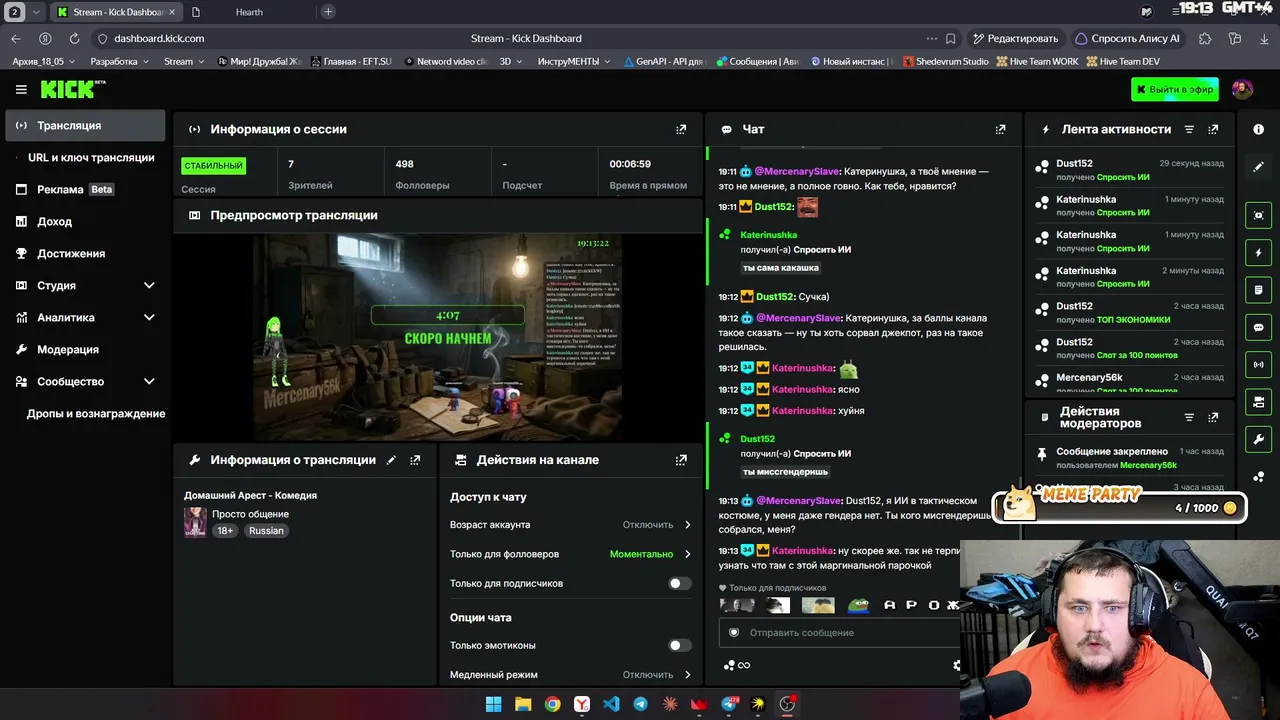Image resolution: width=1280 pixels, height=720 pixels.
Task: Toggle the Только для подписчиков chat access switch
Action: (x=679, y=583)
